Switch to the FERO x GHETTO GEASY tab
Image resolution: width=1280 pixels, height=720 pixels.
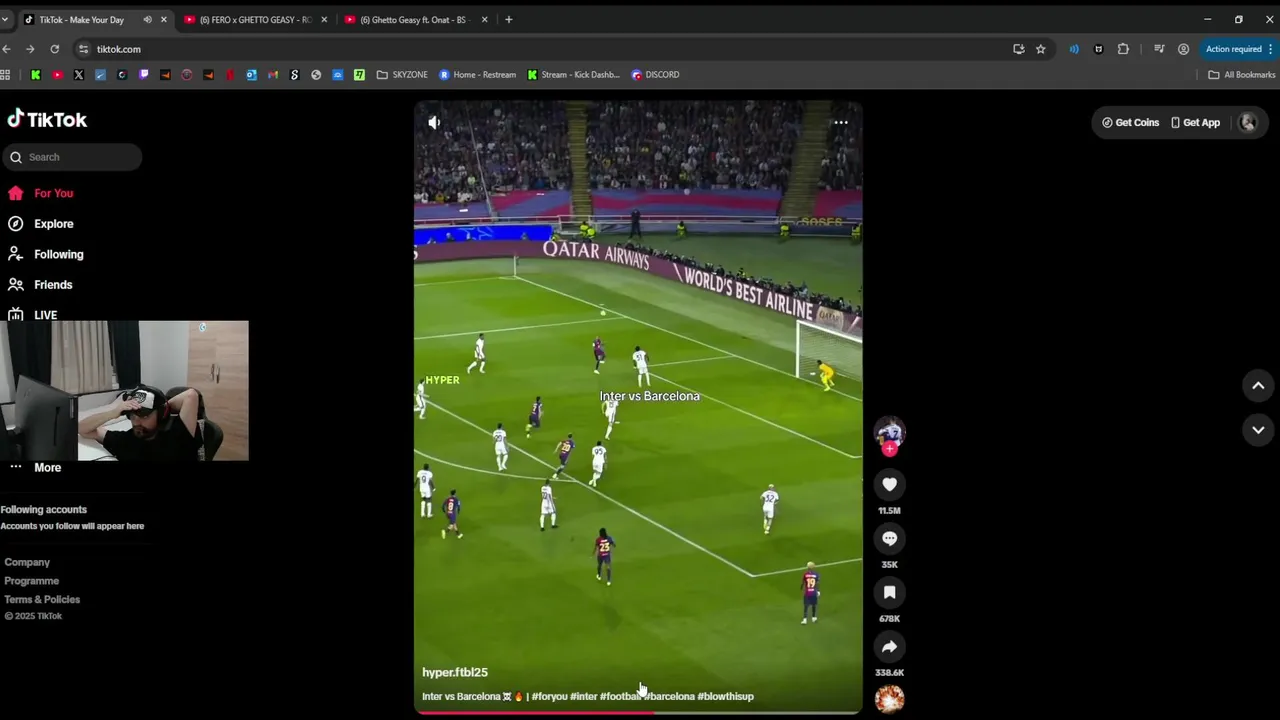pyautogui.click(x=256, y=20)
